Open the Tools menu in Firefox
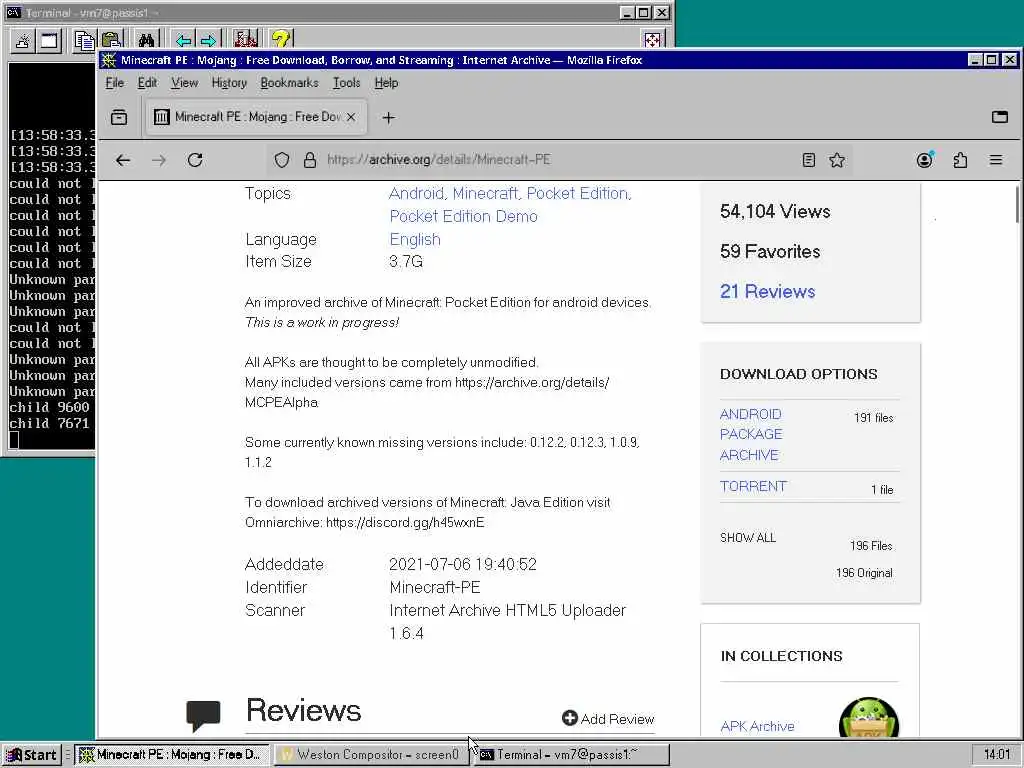Screen dimensions: 1024x768 (x=346, y=83)
